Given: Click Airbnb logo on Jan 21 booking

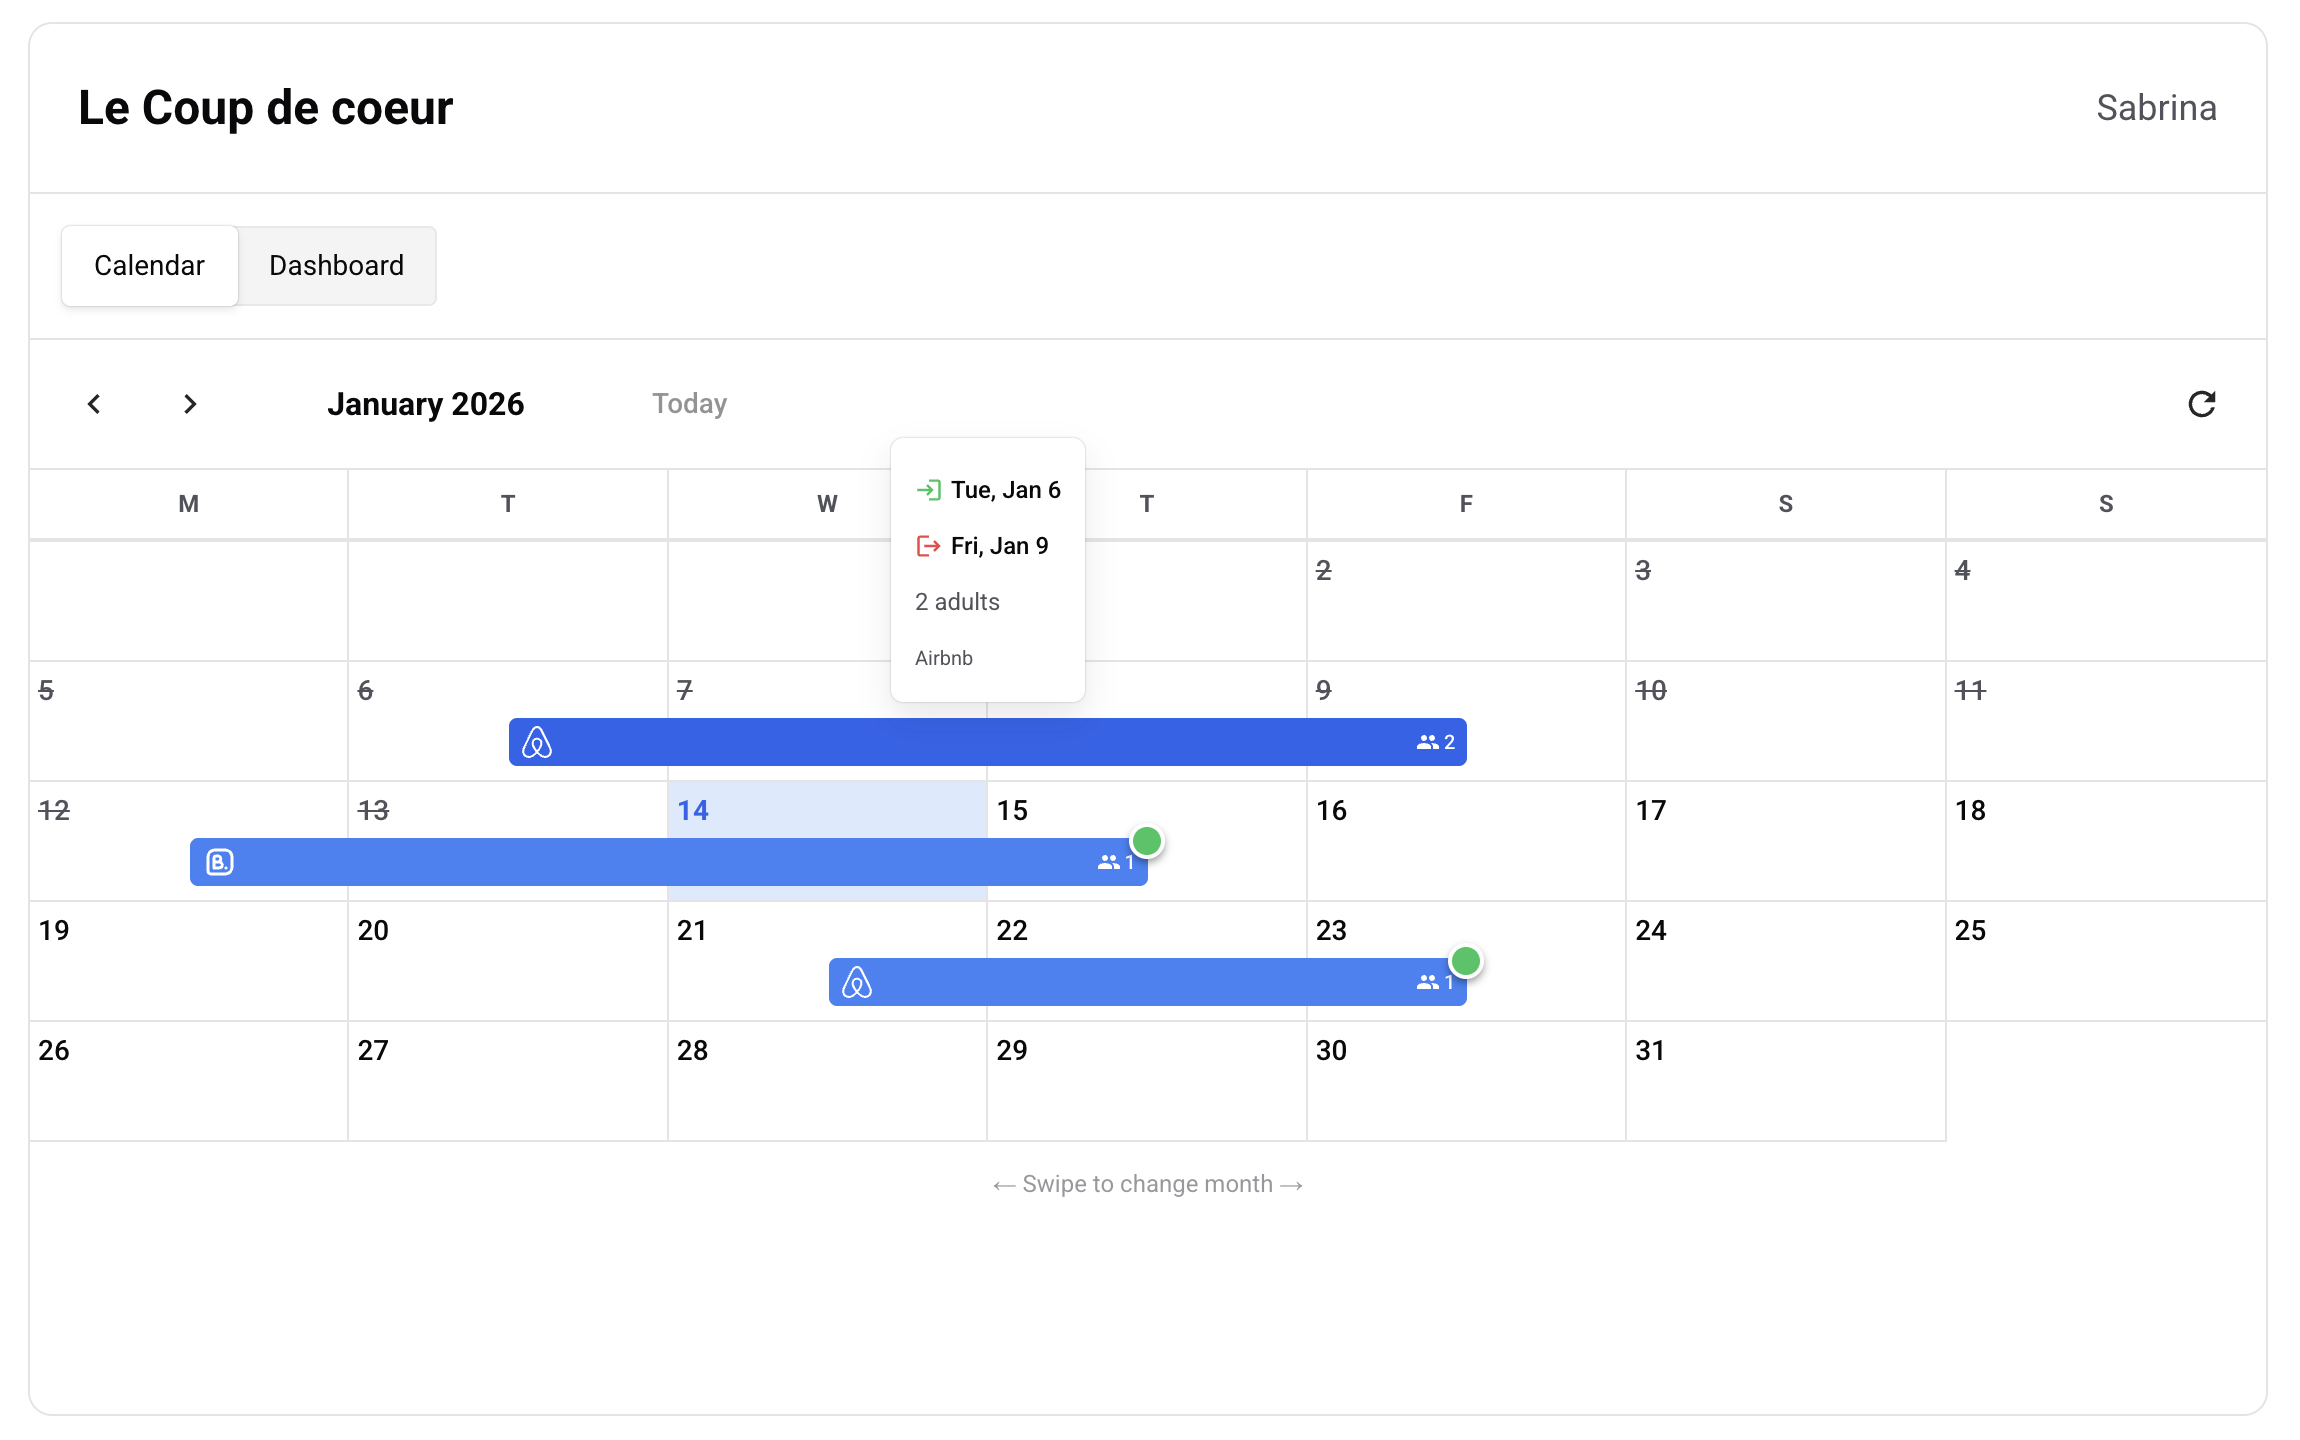Looking at the screenshot, I should [x=857, y=982].
